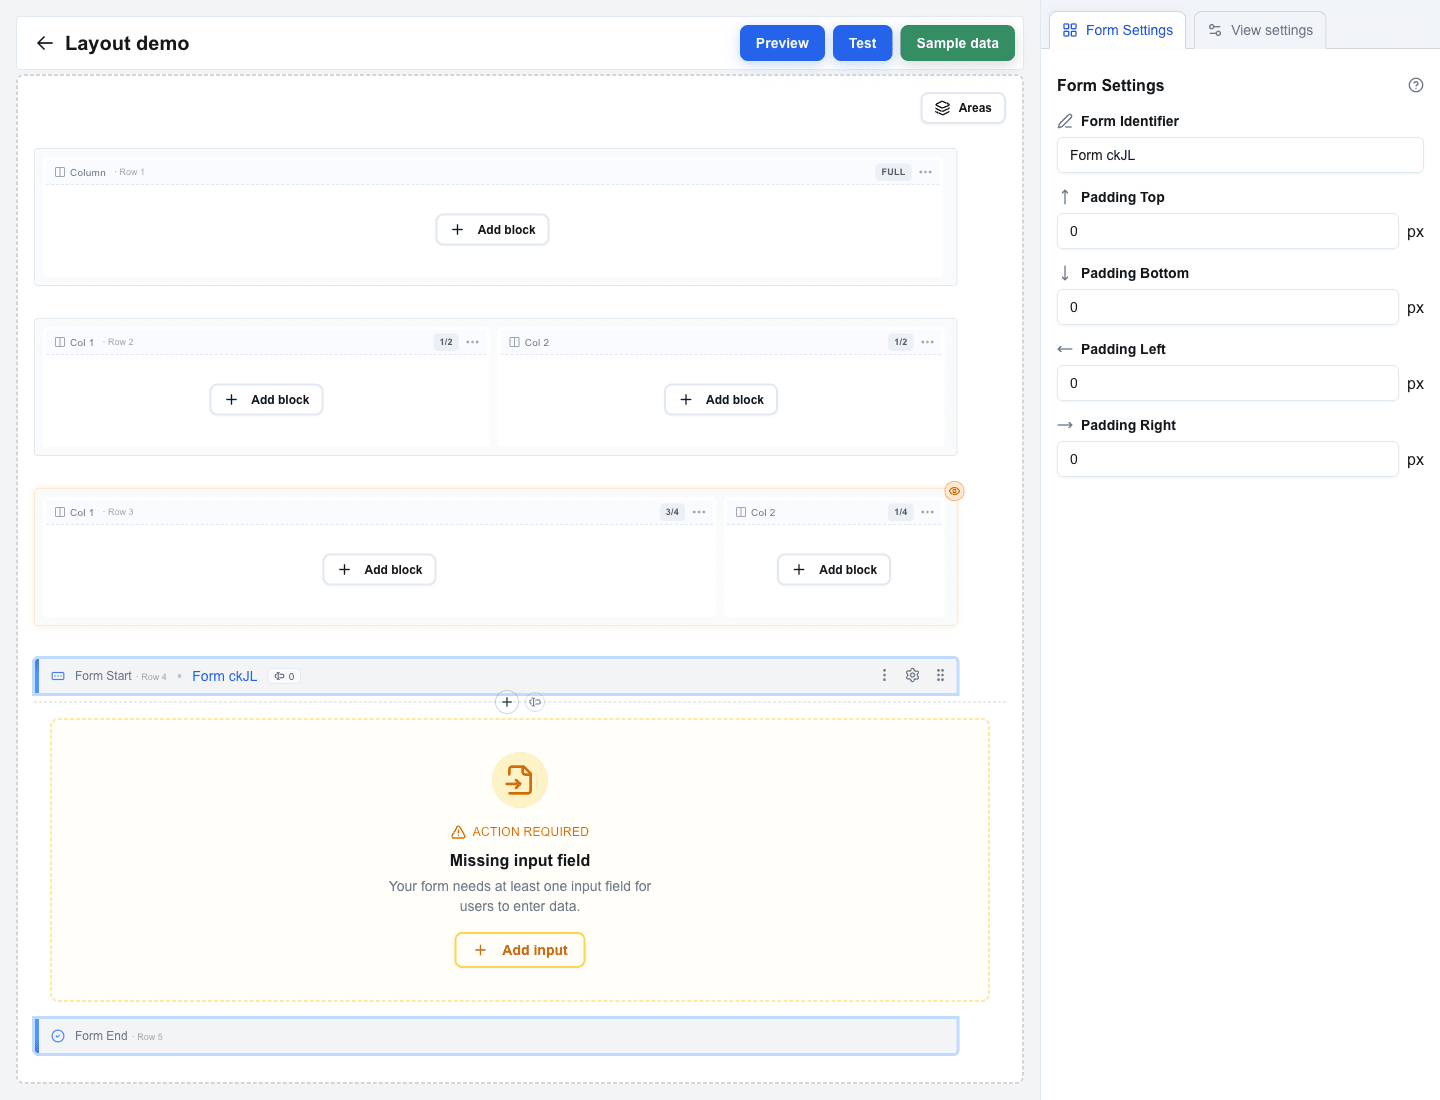Toggle the eye visibility icon on Row 3
Image resolution: width=1440 pixels, height=1100 pixels.
coord(954,491)
